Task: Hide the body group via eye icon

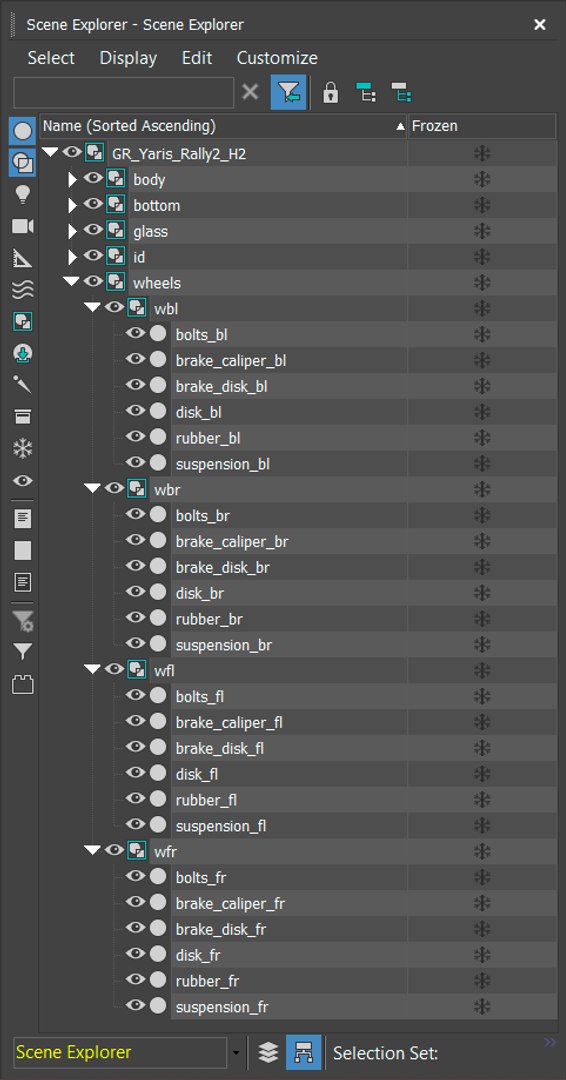Action: [93, 179]
